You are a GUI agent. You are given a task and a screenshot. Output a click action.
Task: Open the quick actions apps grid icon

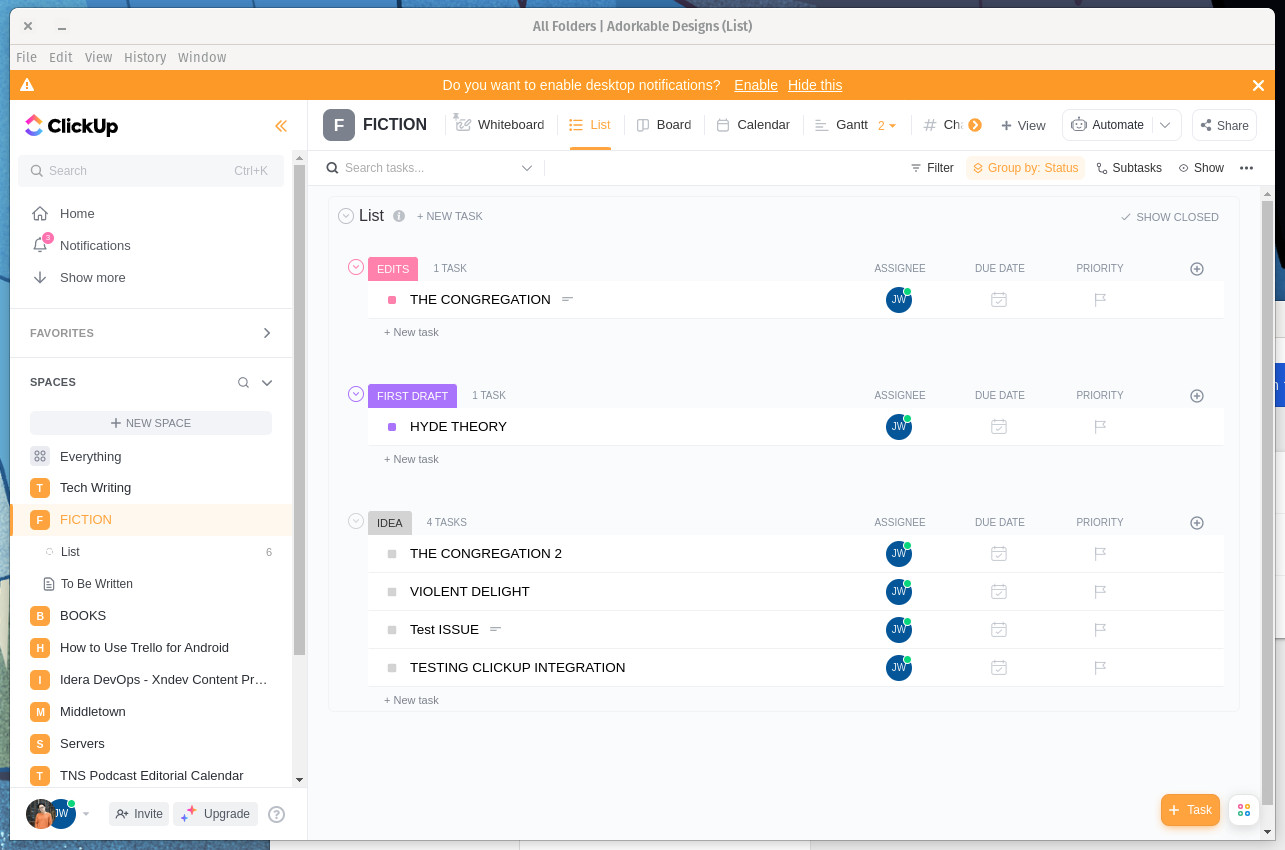(1244, 810)
